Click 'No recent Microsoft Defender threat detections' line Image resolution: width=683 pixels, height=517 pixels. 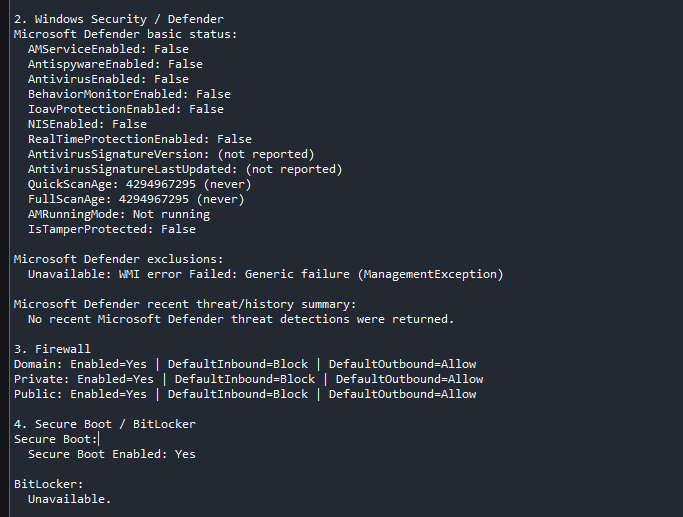241,319
